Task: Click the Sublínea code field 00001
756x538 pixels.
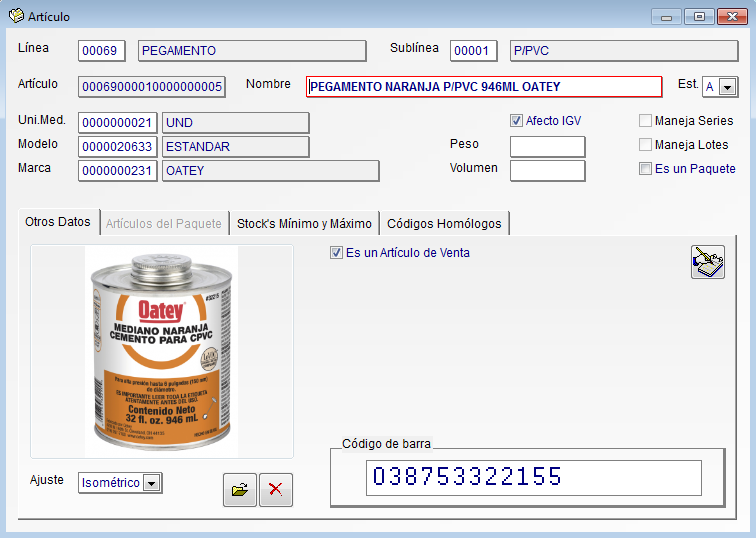Action: [x=473, y=51]
